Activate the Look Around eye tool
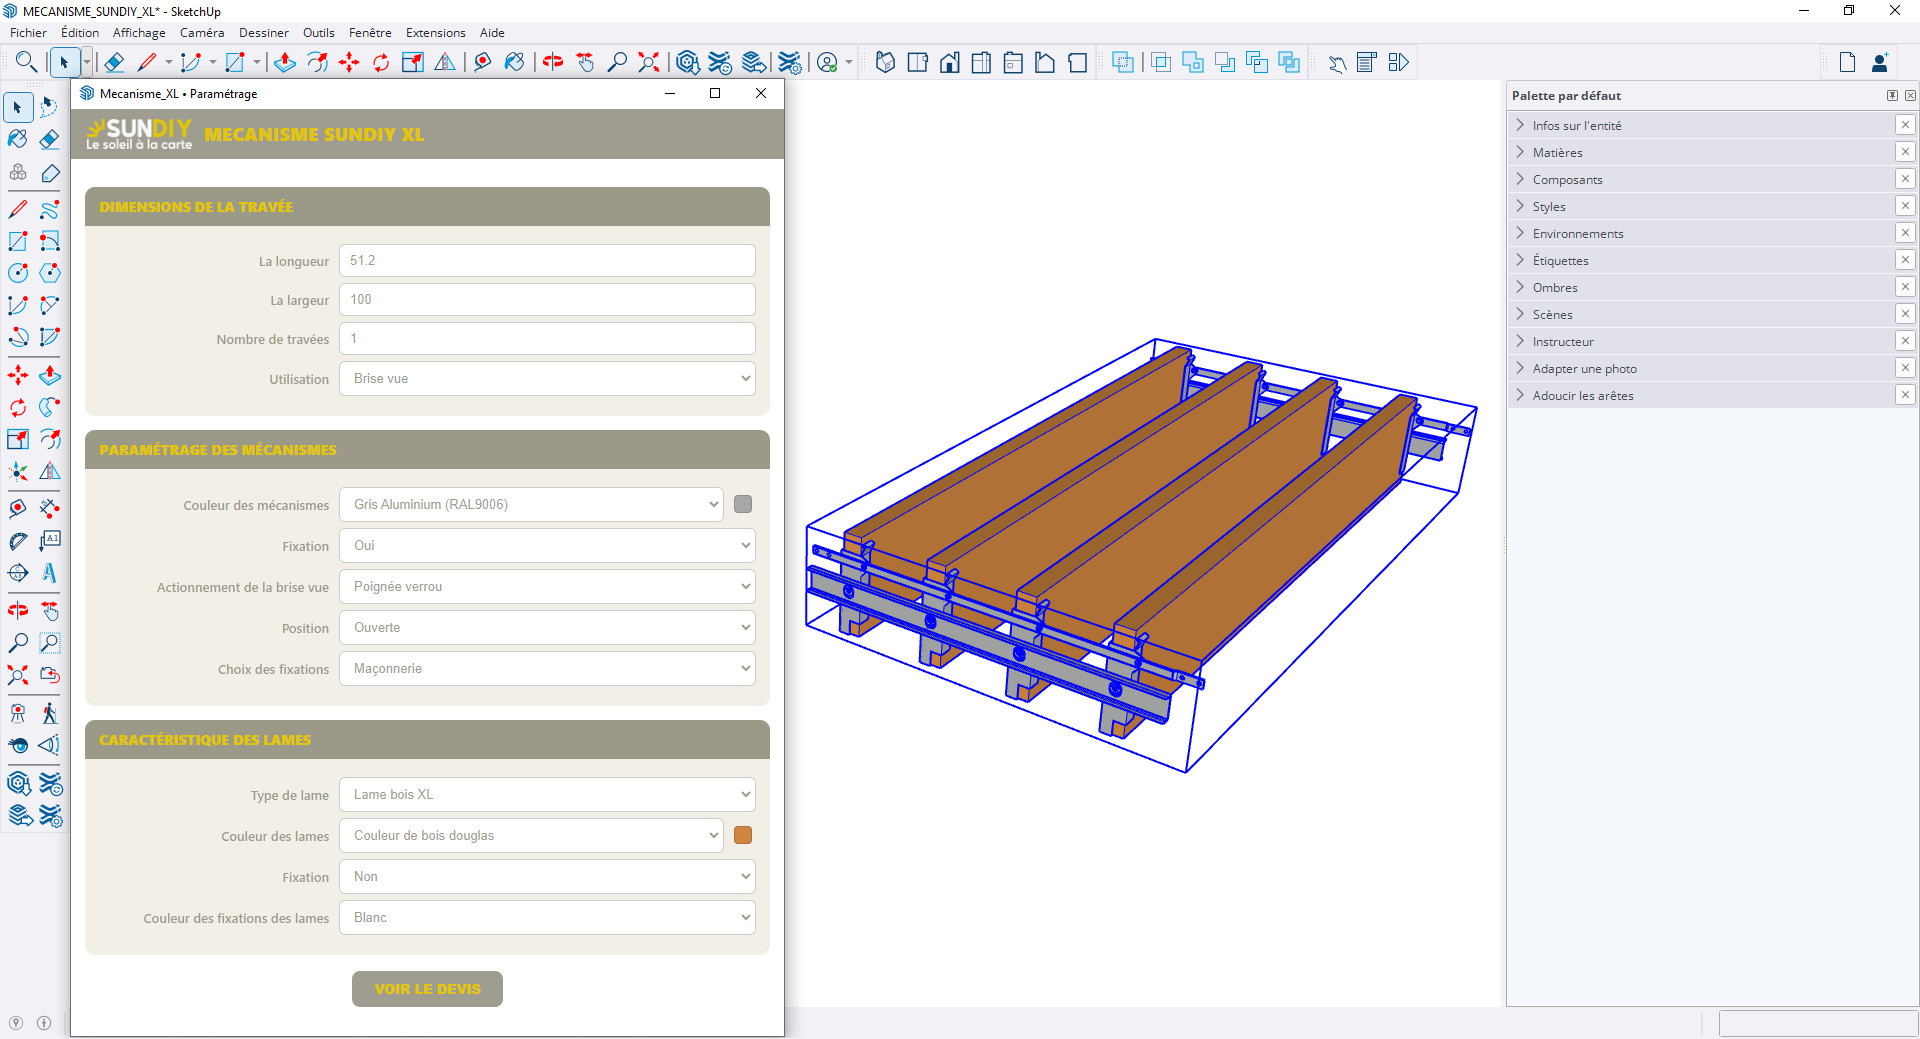This screenshot has height=1039, width=1920. tap(18, 745)
